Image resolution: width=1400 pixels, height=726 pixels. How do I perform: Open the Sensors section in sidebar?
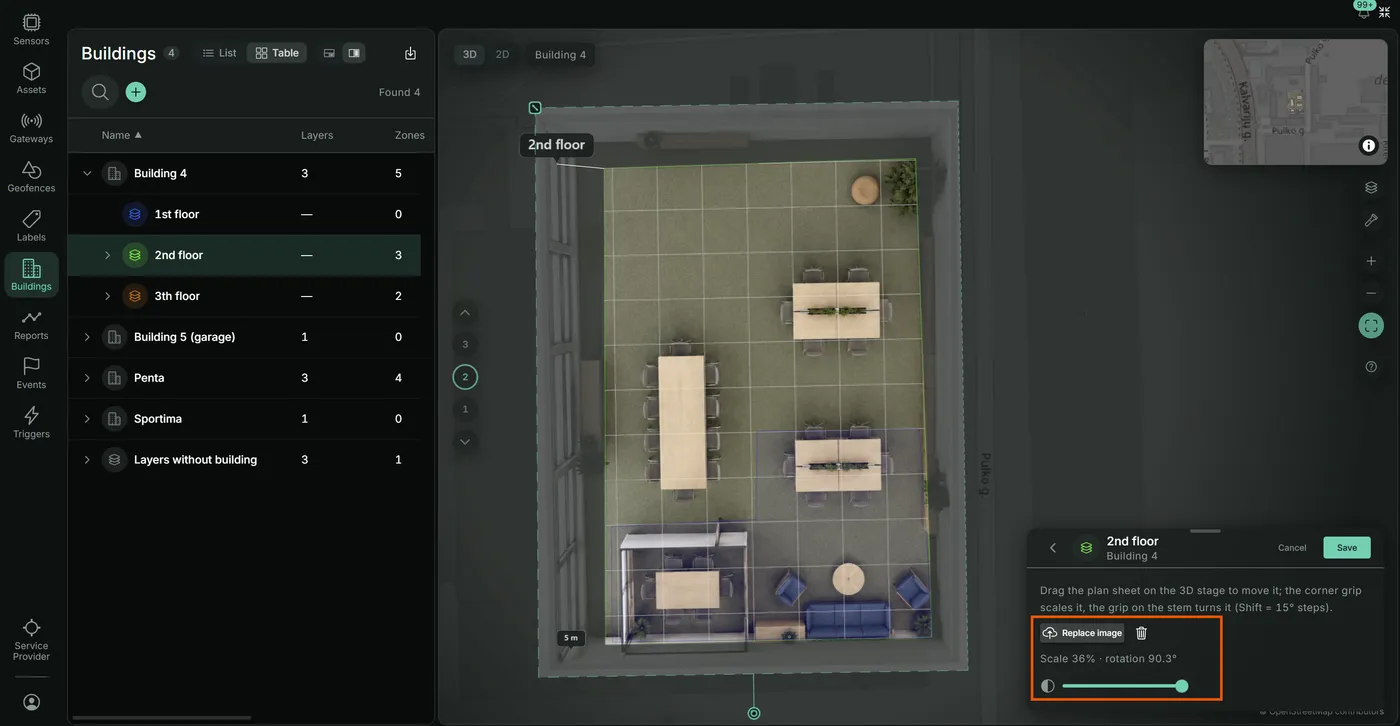(x=31, y=29)
